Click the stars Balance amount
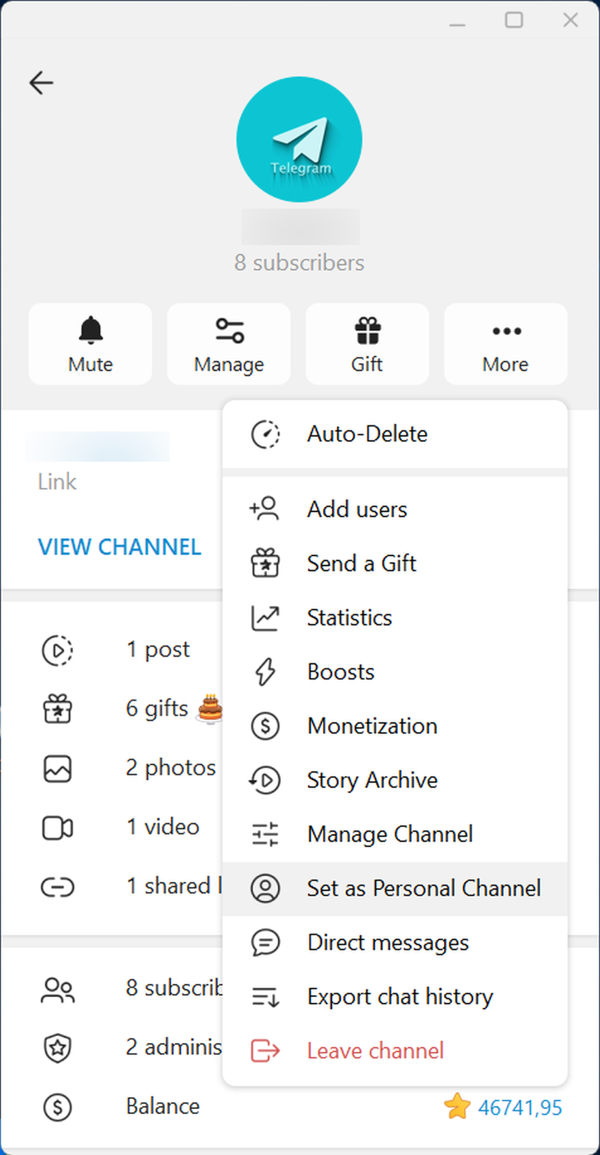The width and height of the screenshot is (600, 1155). point(519,1107)
